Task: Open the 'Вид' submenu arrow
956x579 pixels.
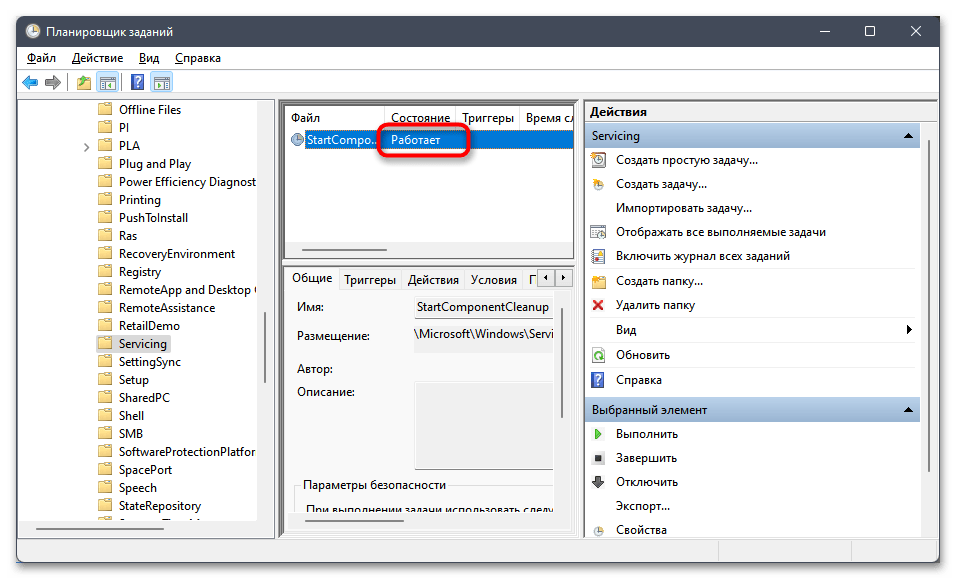Action: 909,330
